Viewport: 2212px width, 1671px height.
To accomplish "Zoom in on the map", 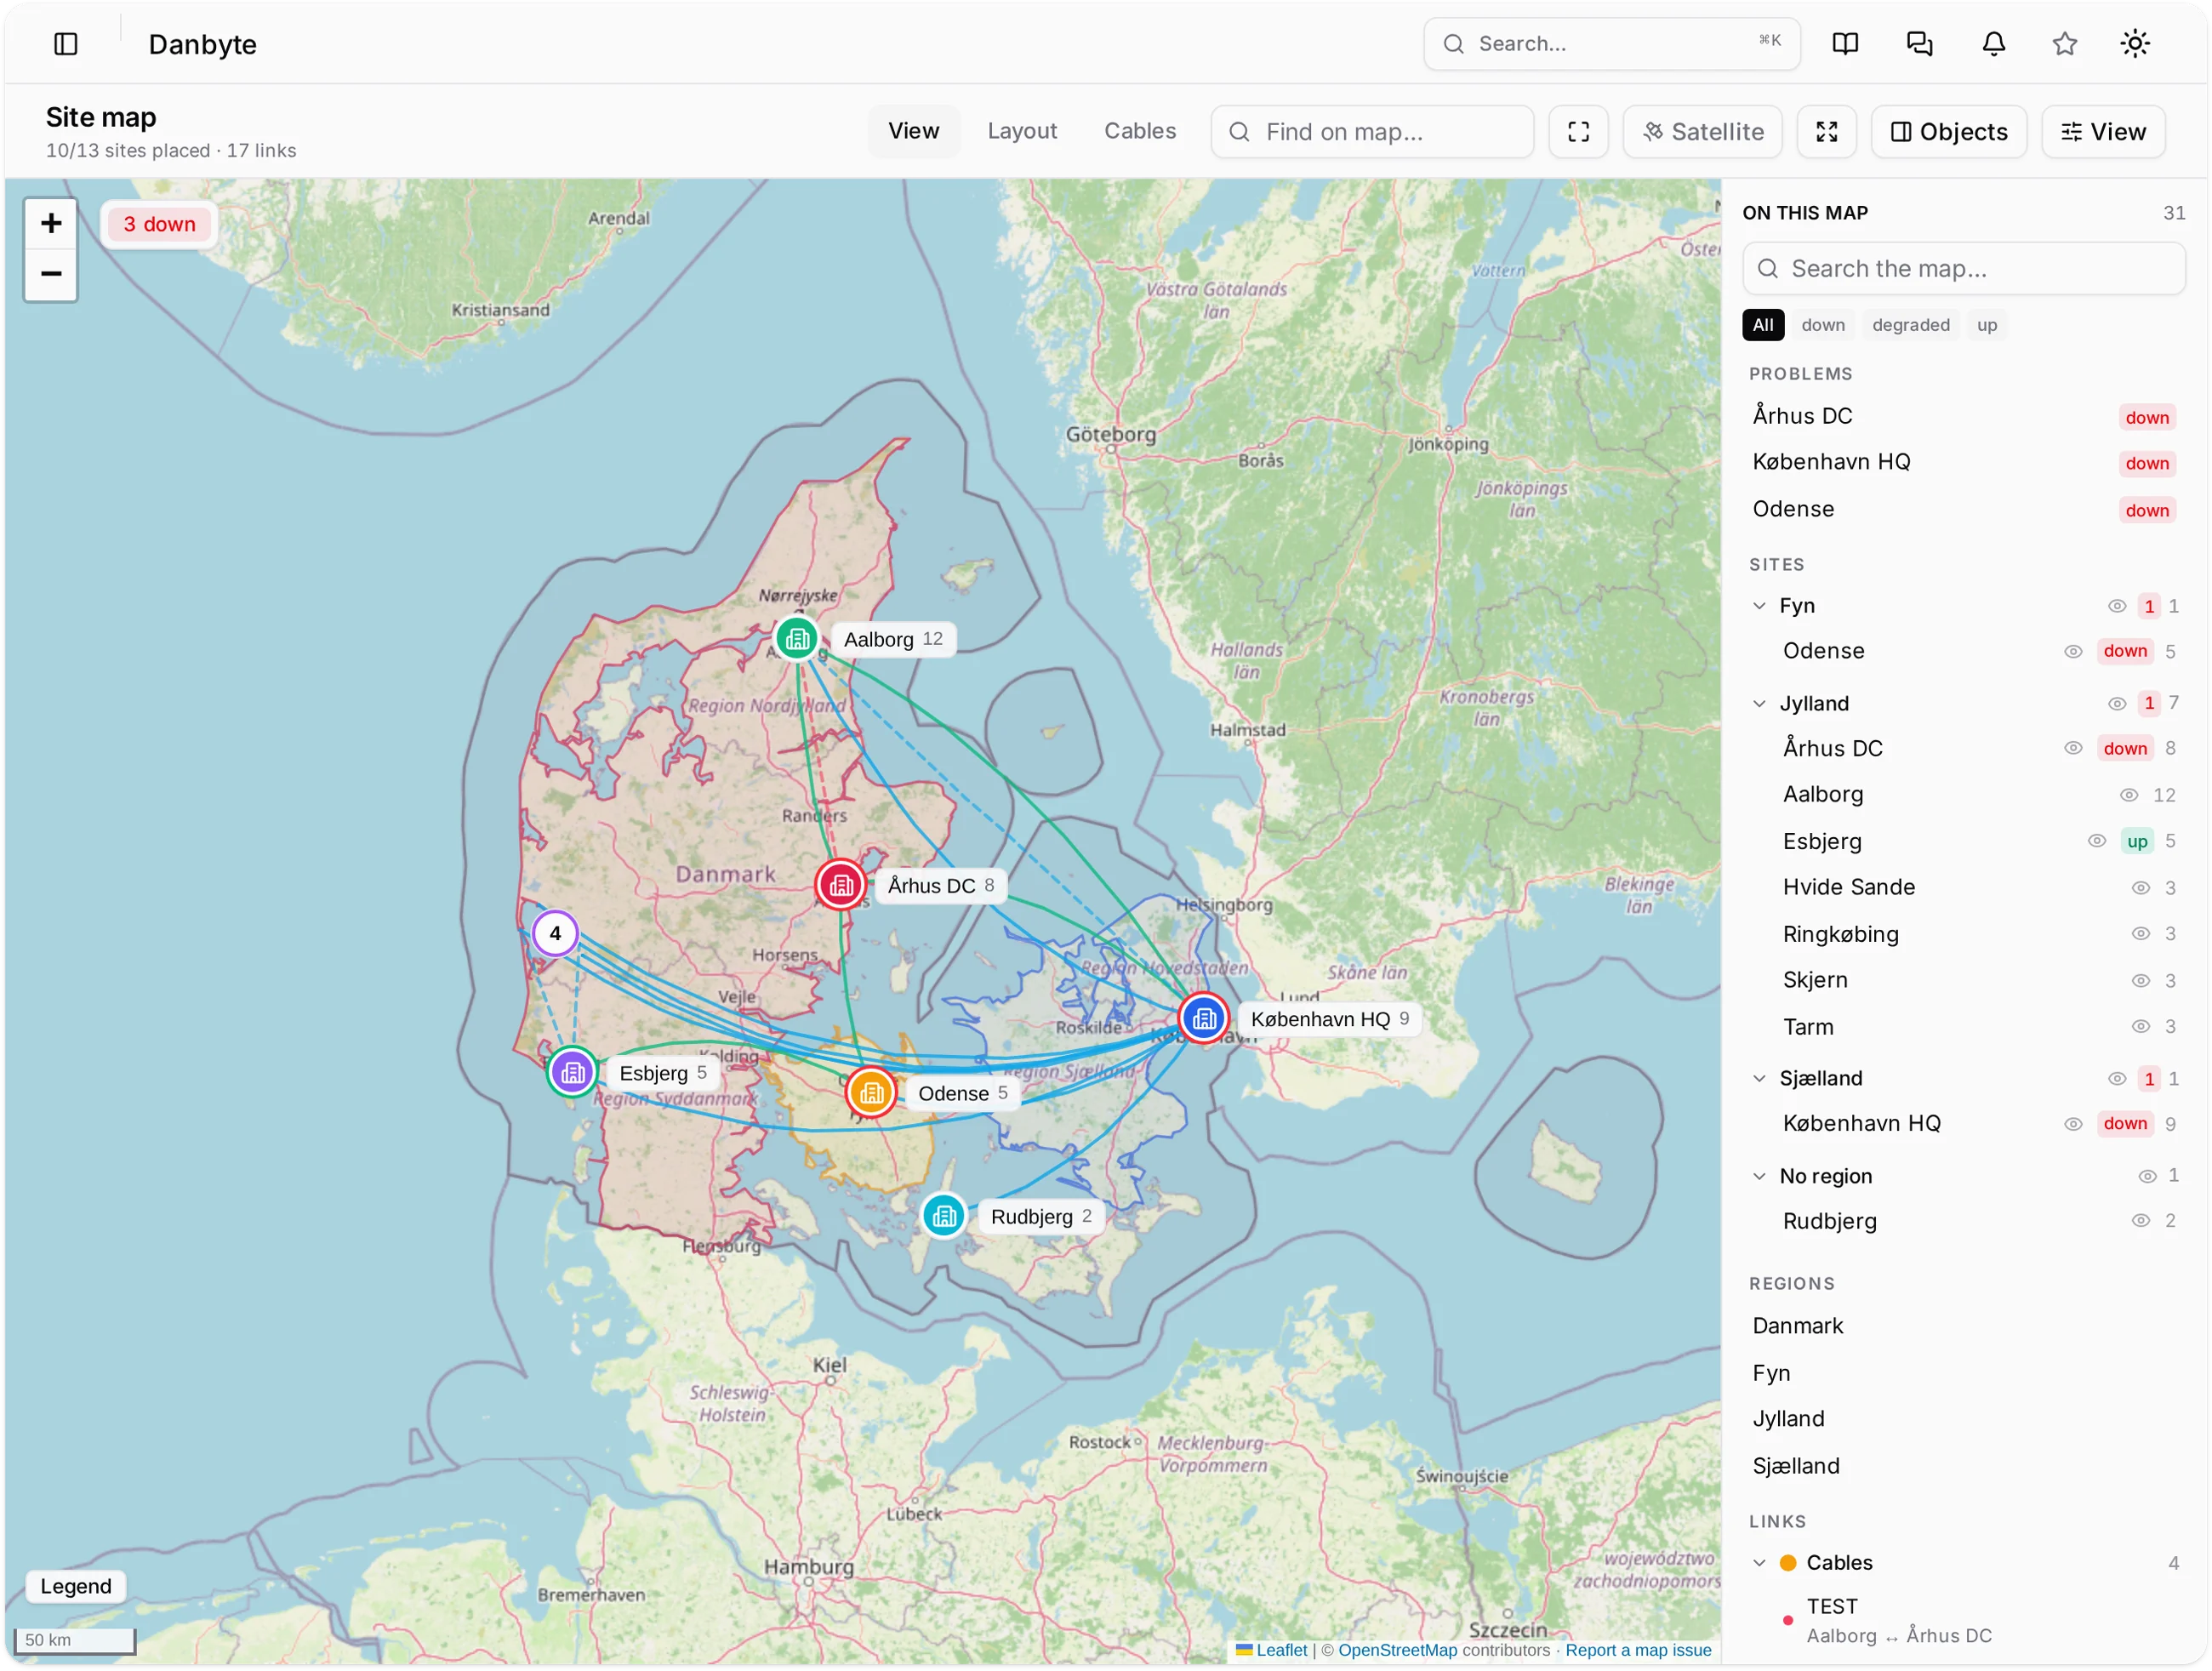I will coord(51,223).
